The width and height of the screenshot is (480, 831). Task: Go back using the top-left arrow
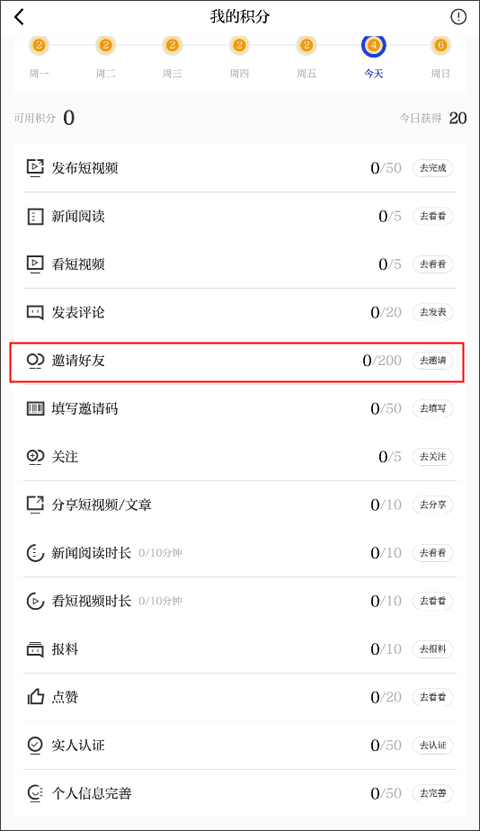pyautogui.click(x=19, y=17)
